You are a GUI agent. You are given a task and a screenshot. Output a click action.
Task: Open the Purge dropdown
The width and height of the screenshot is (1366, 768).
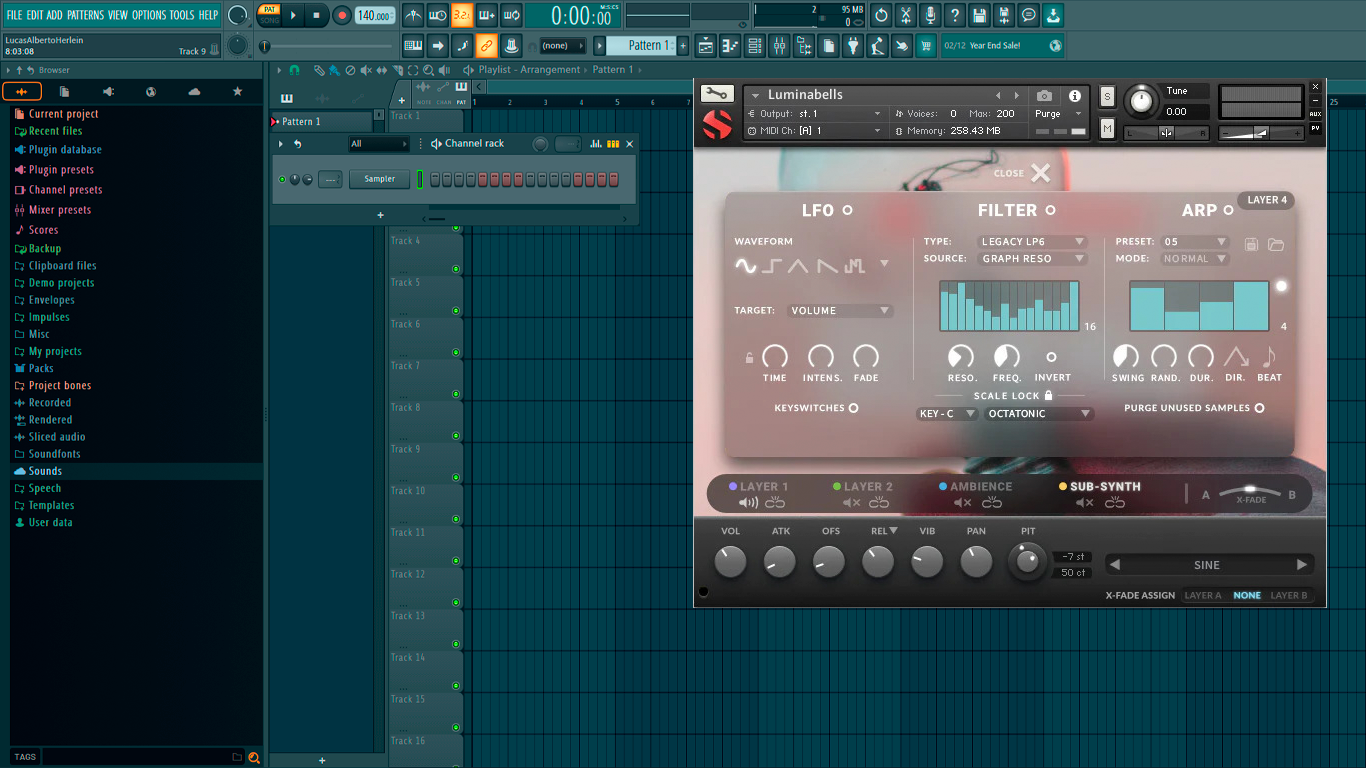point(1059,114)
